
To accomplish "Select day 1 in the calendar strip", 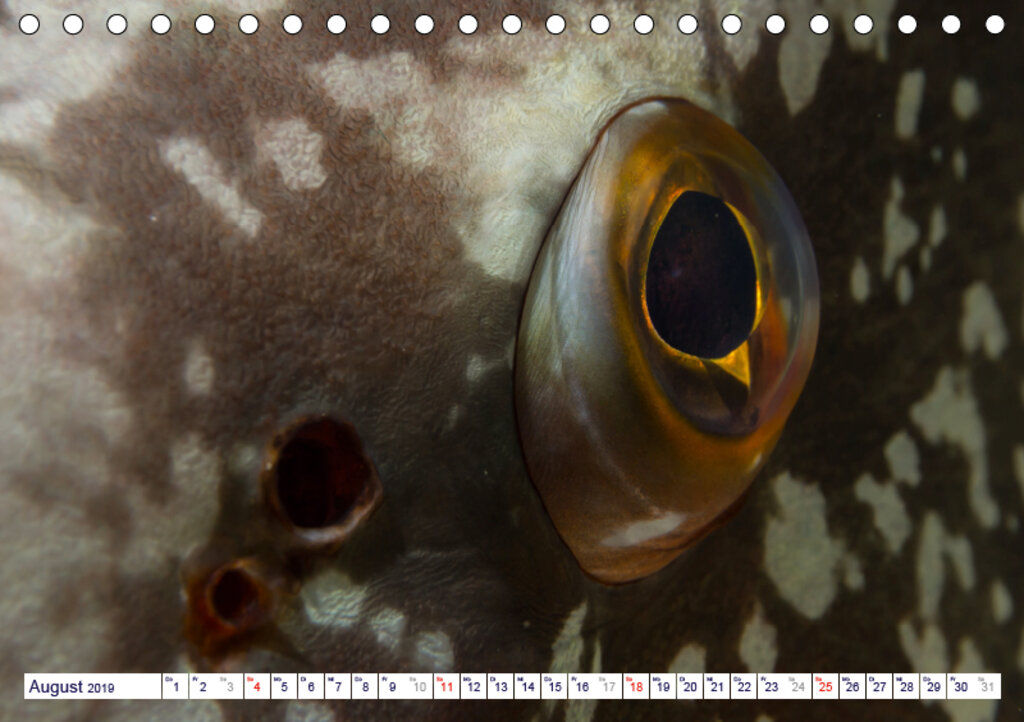I will coord(175,686).
